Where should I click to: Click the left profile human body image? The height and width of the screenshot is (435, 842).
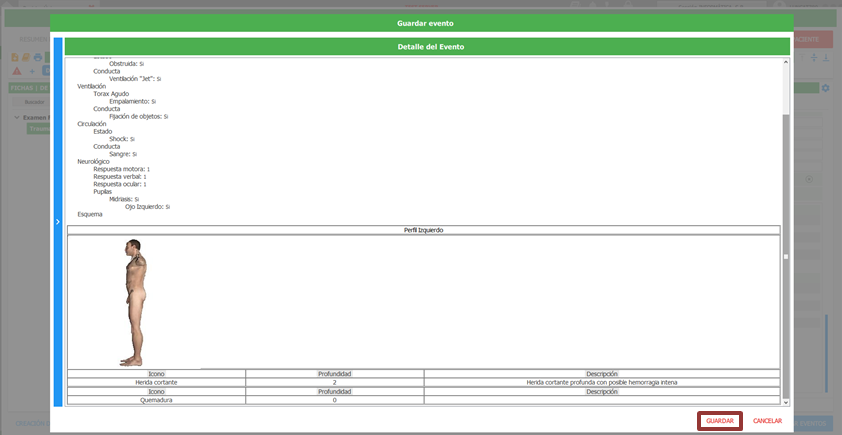tap(135, 302)
